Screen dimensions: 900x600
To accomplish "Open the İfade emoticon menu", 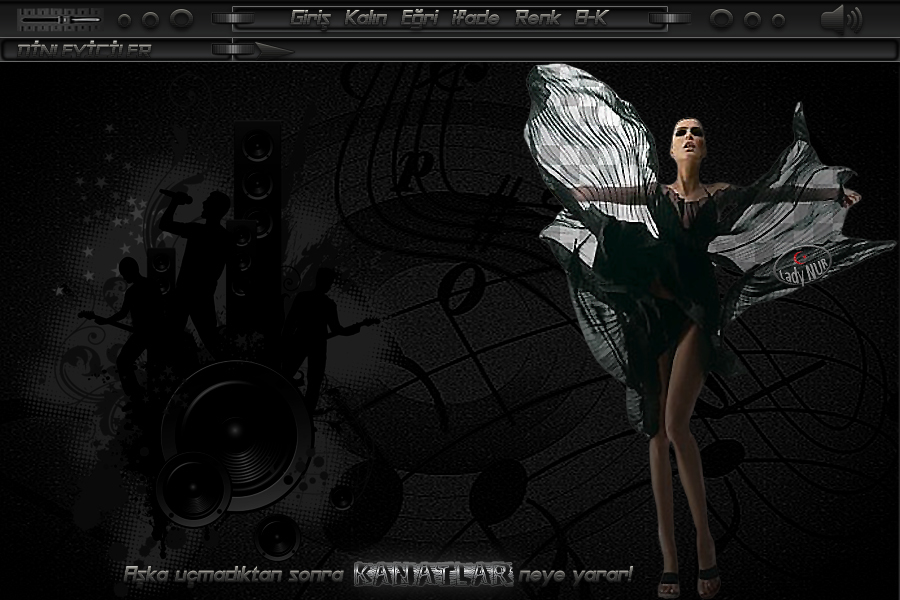I will tap(475, 18).
